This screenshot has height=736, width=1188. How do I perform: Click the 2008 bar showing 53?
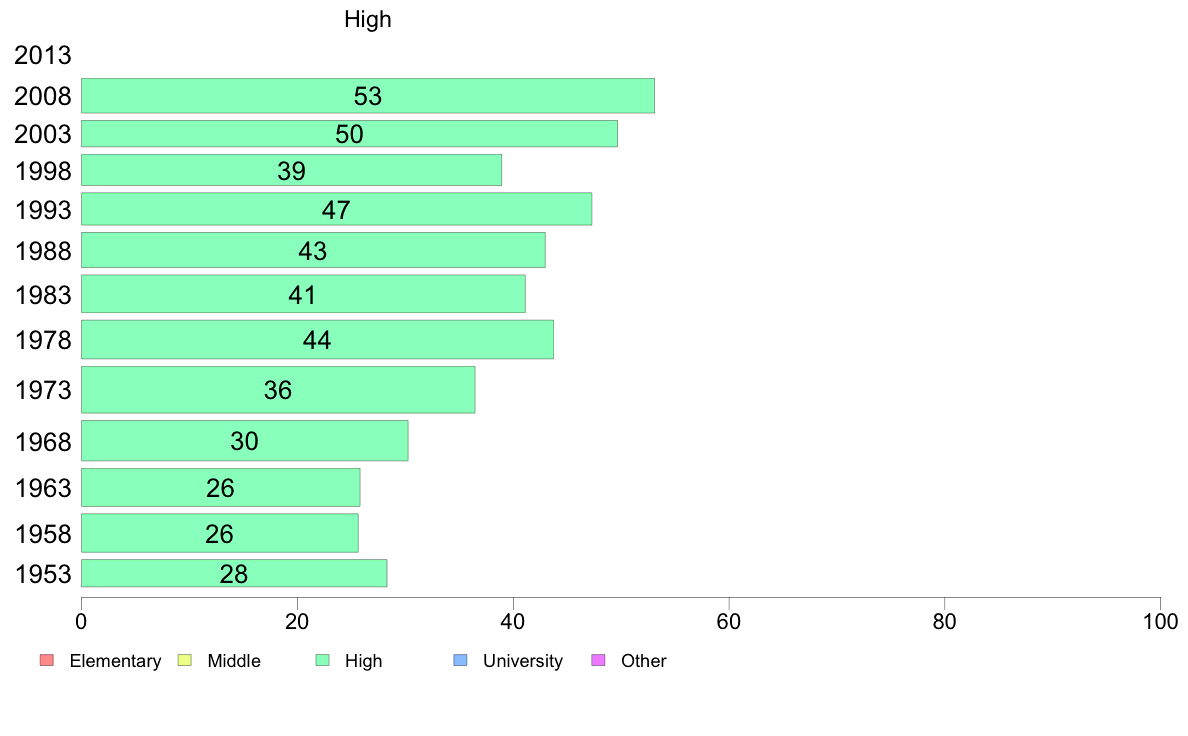(367, 96)
